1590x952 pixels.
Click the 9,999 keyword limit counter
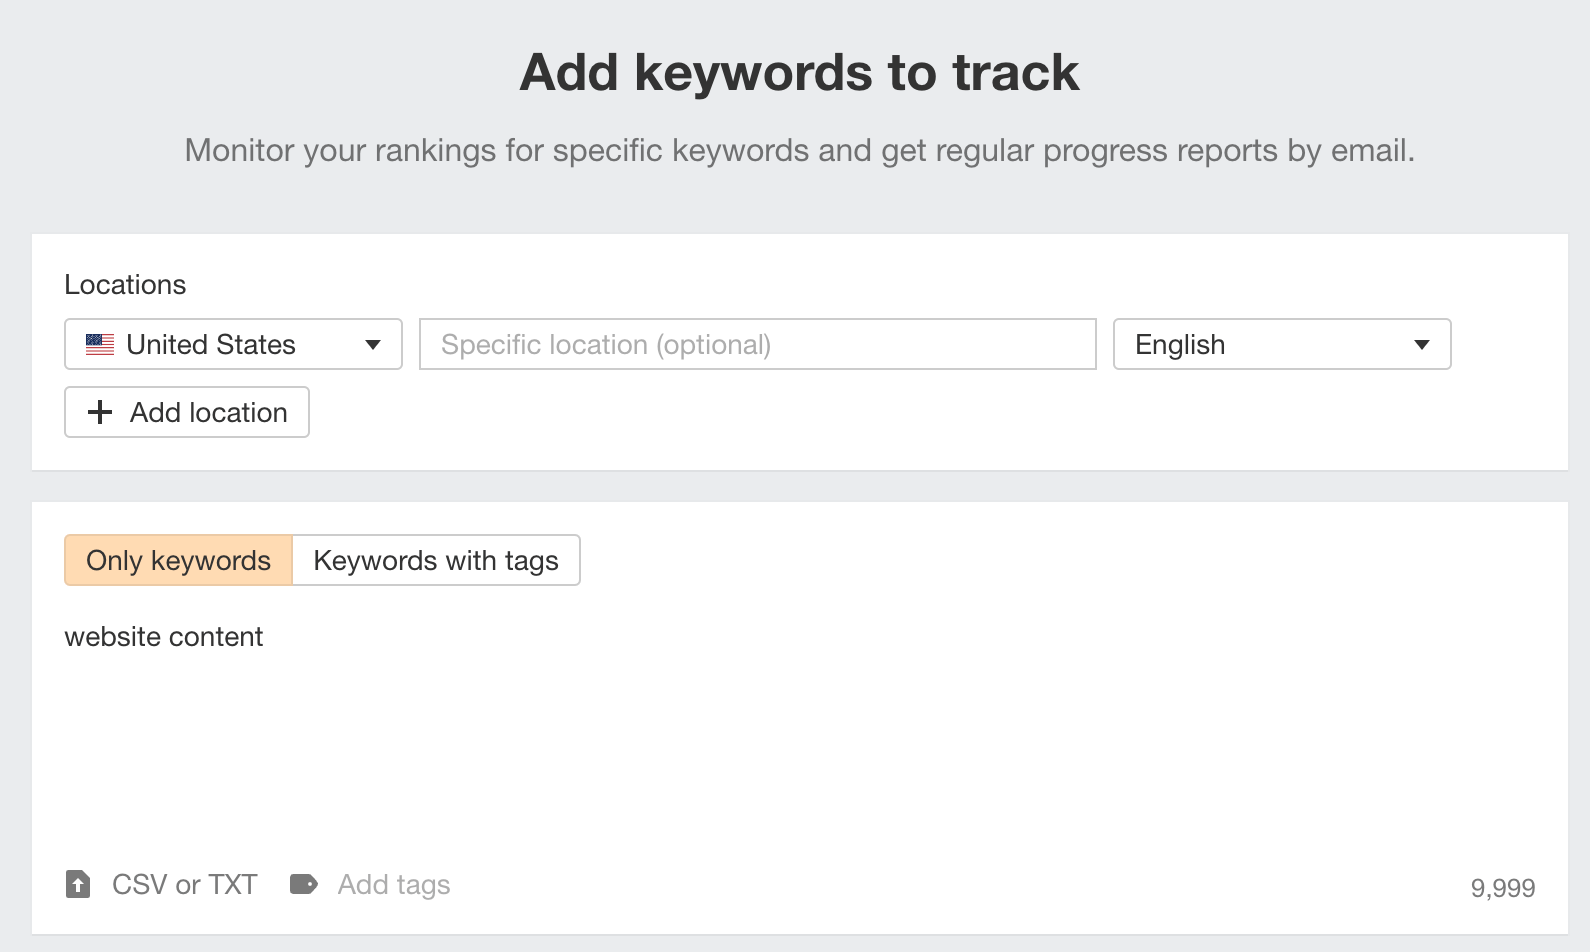pos(1504,887)
